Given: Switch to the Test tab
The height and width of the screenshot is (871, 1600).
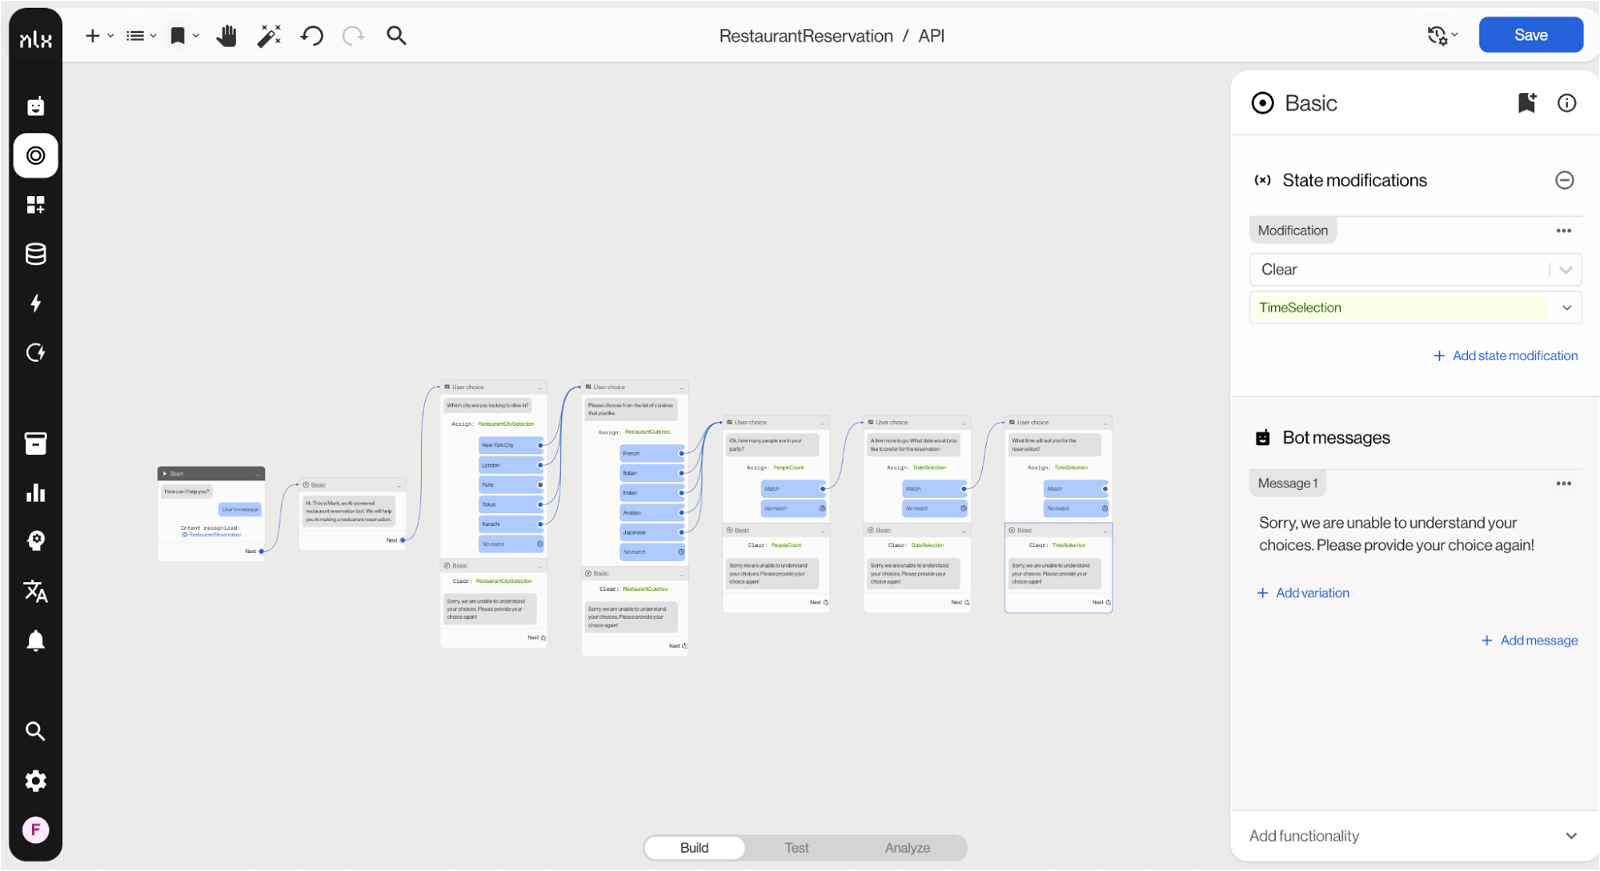Looking at the screenshot, I should click(x=796, y=848).
